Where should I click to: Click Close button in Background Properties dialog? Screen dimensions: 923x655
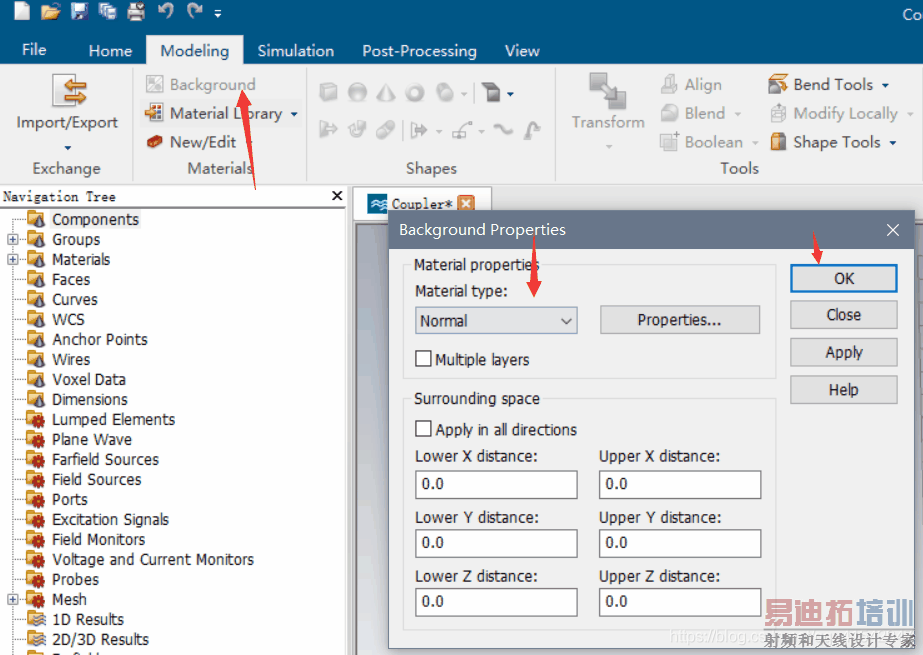click(x=844, y=315)
